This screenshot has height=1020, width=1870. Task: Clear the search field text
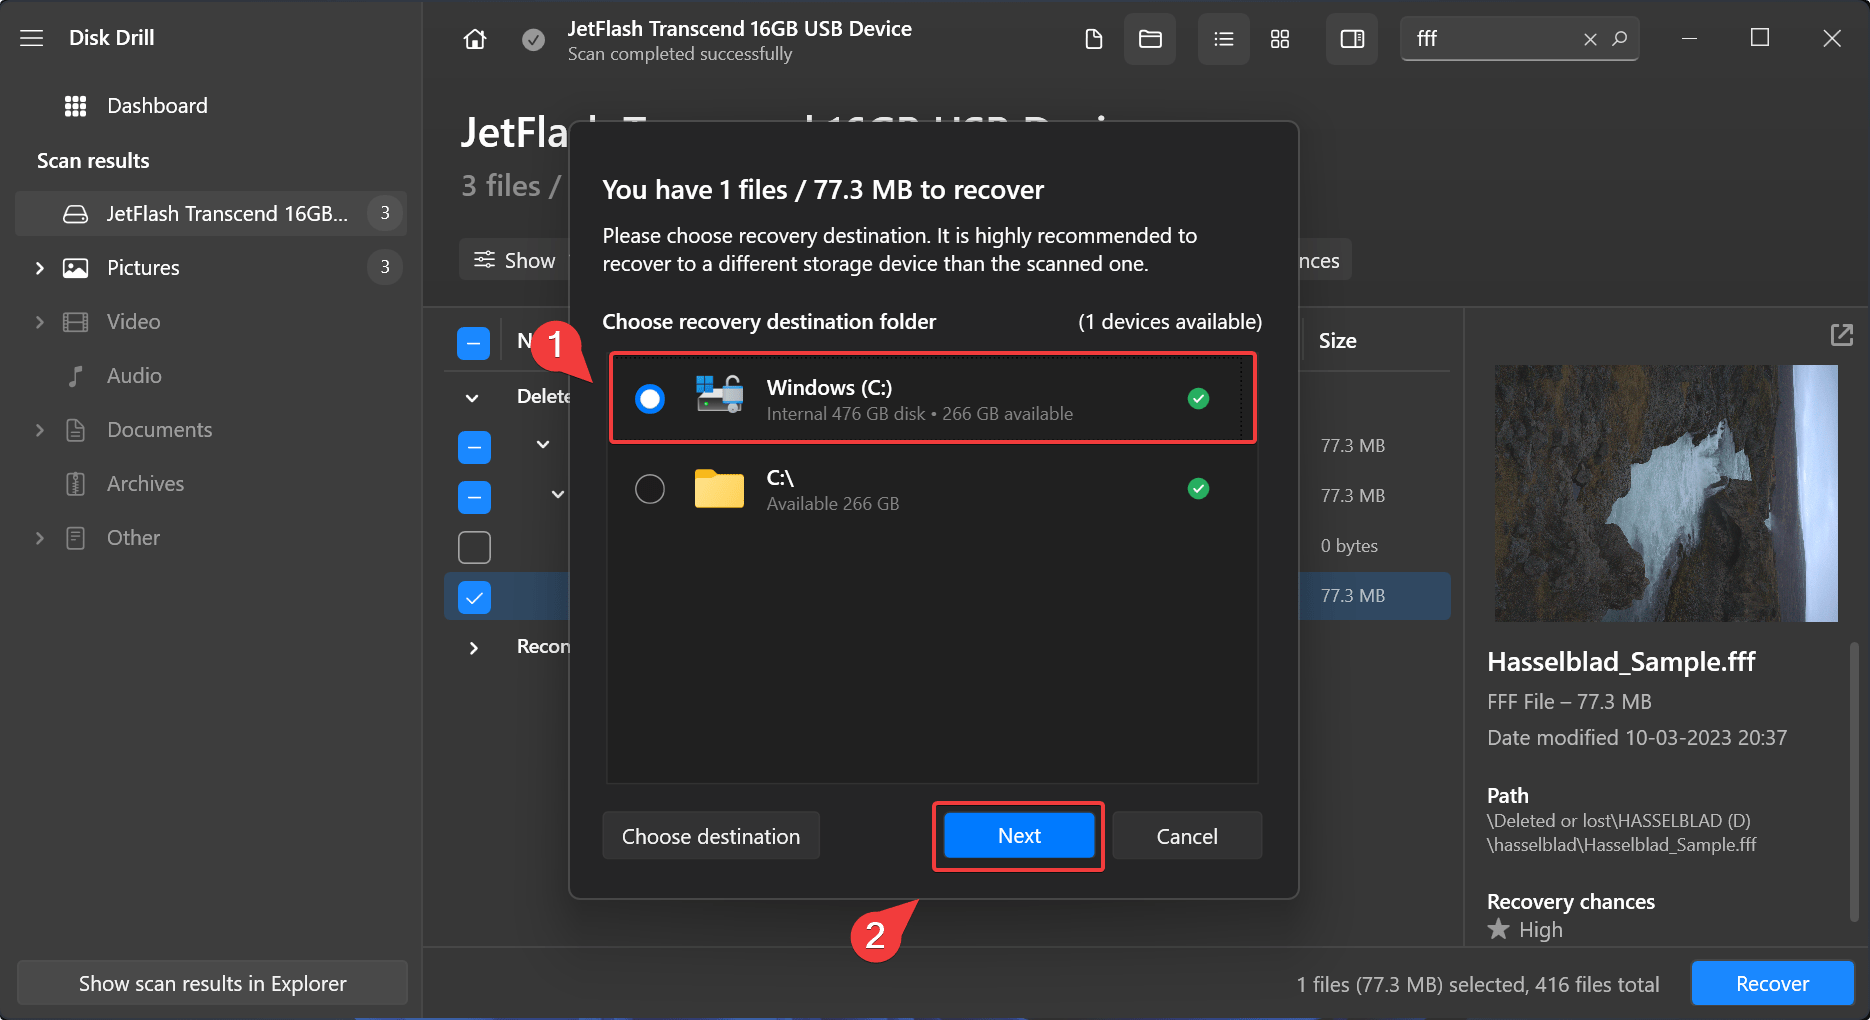pyautogui.click(x=1590, y=39)
